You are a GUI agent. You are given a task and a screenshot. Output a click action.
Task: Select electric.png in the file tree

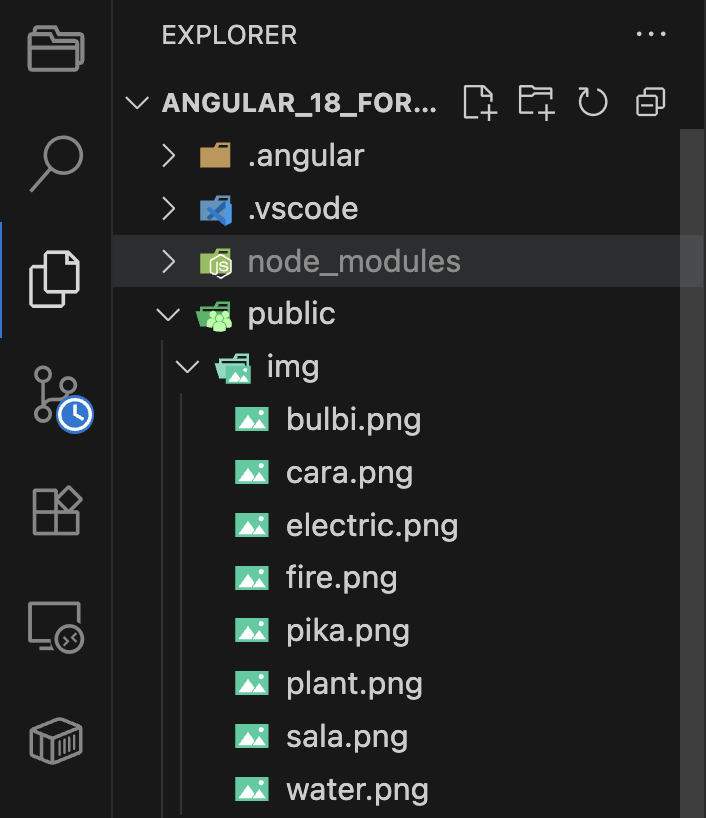click(x=371, y=525)
